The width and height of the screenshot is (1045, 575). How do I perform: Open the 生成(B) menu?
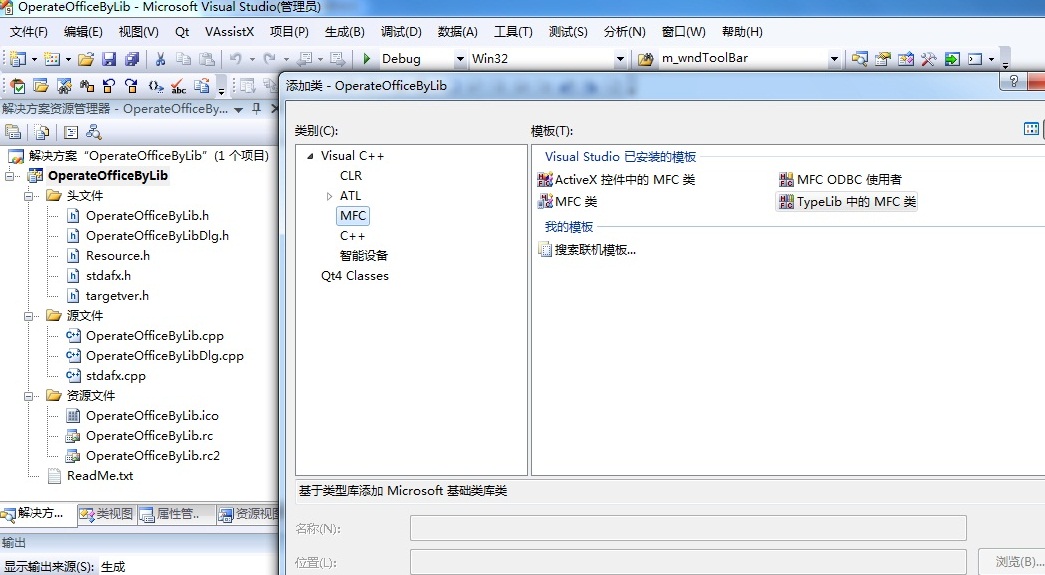[345, 32]
